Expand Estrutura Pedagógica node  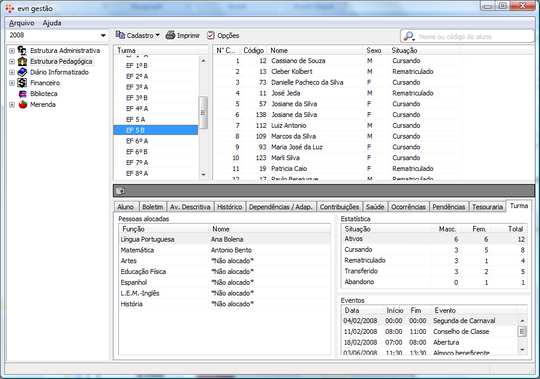[x=12, y=62]
